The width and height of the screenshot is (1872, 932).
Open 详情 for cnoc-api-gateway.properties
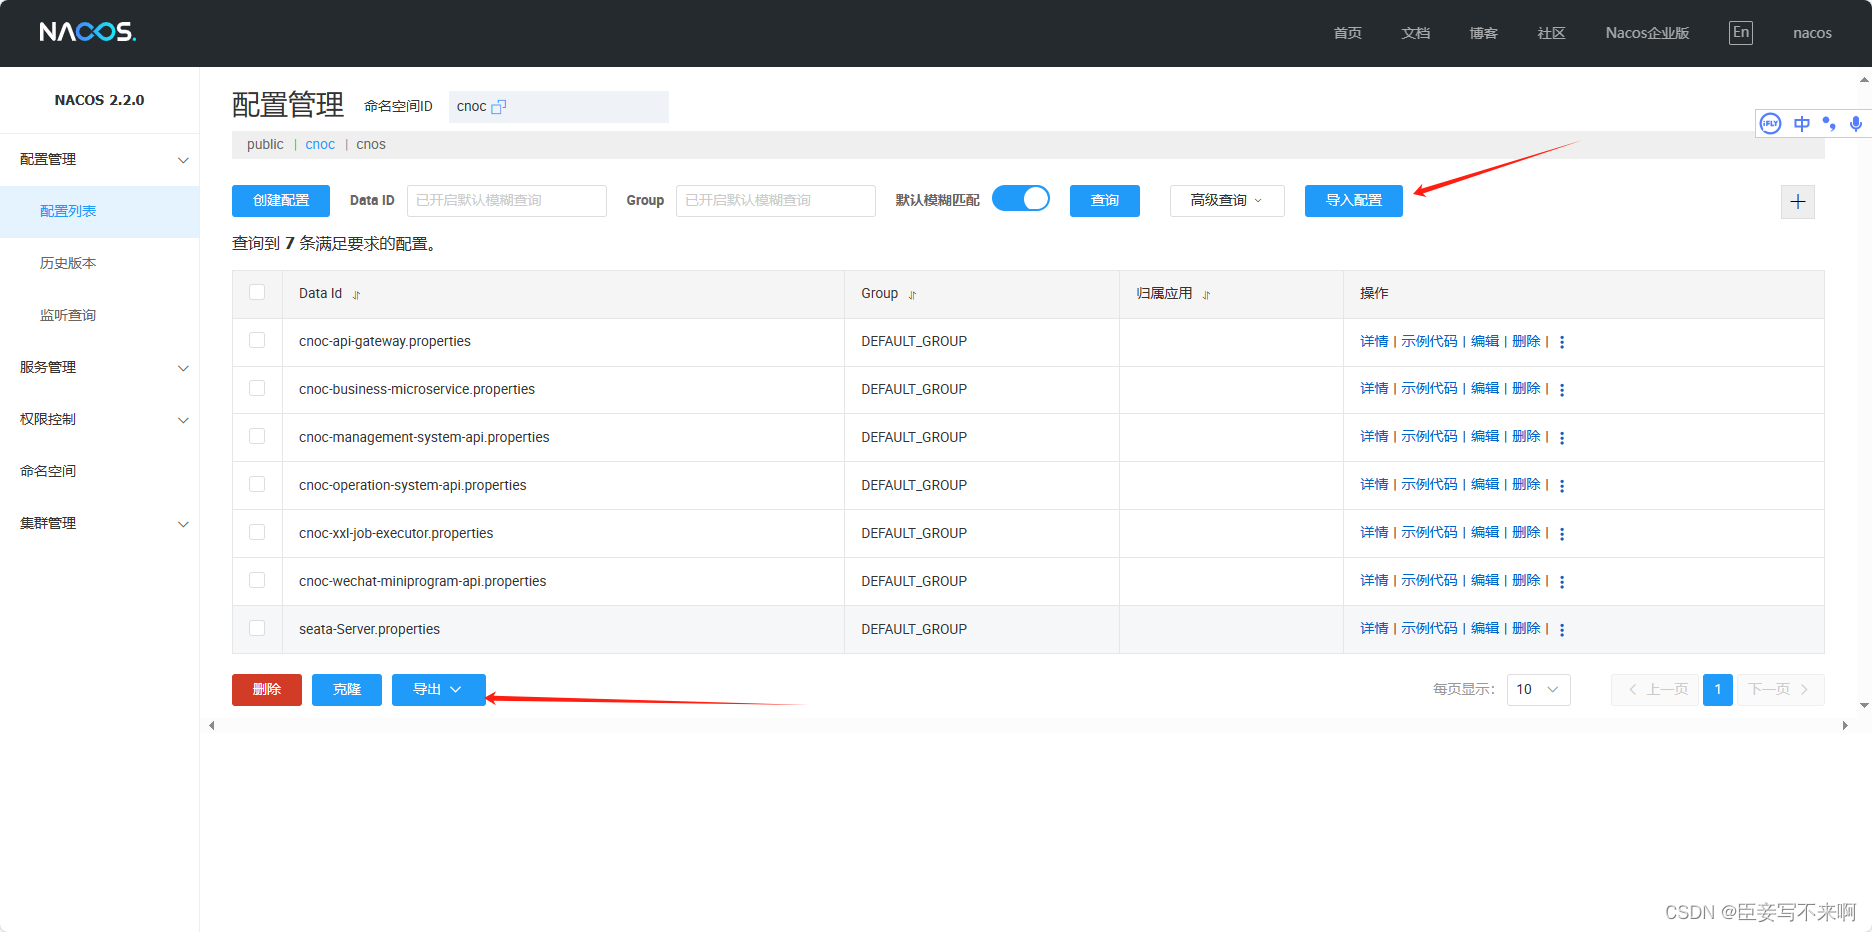[x=1374, y=341]
